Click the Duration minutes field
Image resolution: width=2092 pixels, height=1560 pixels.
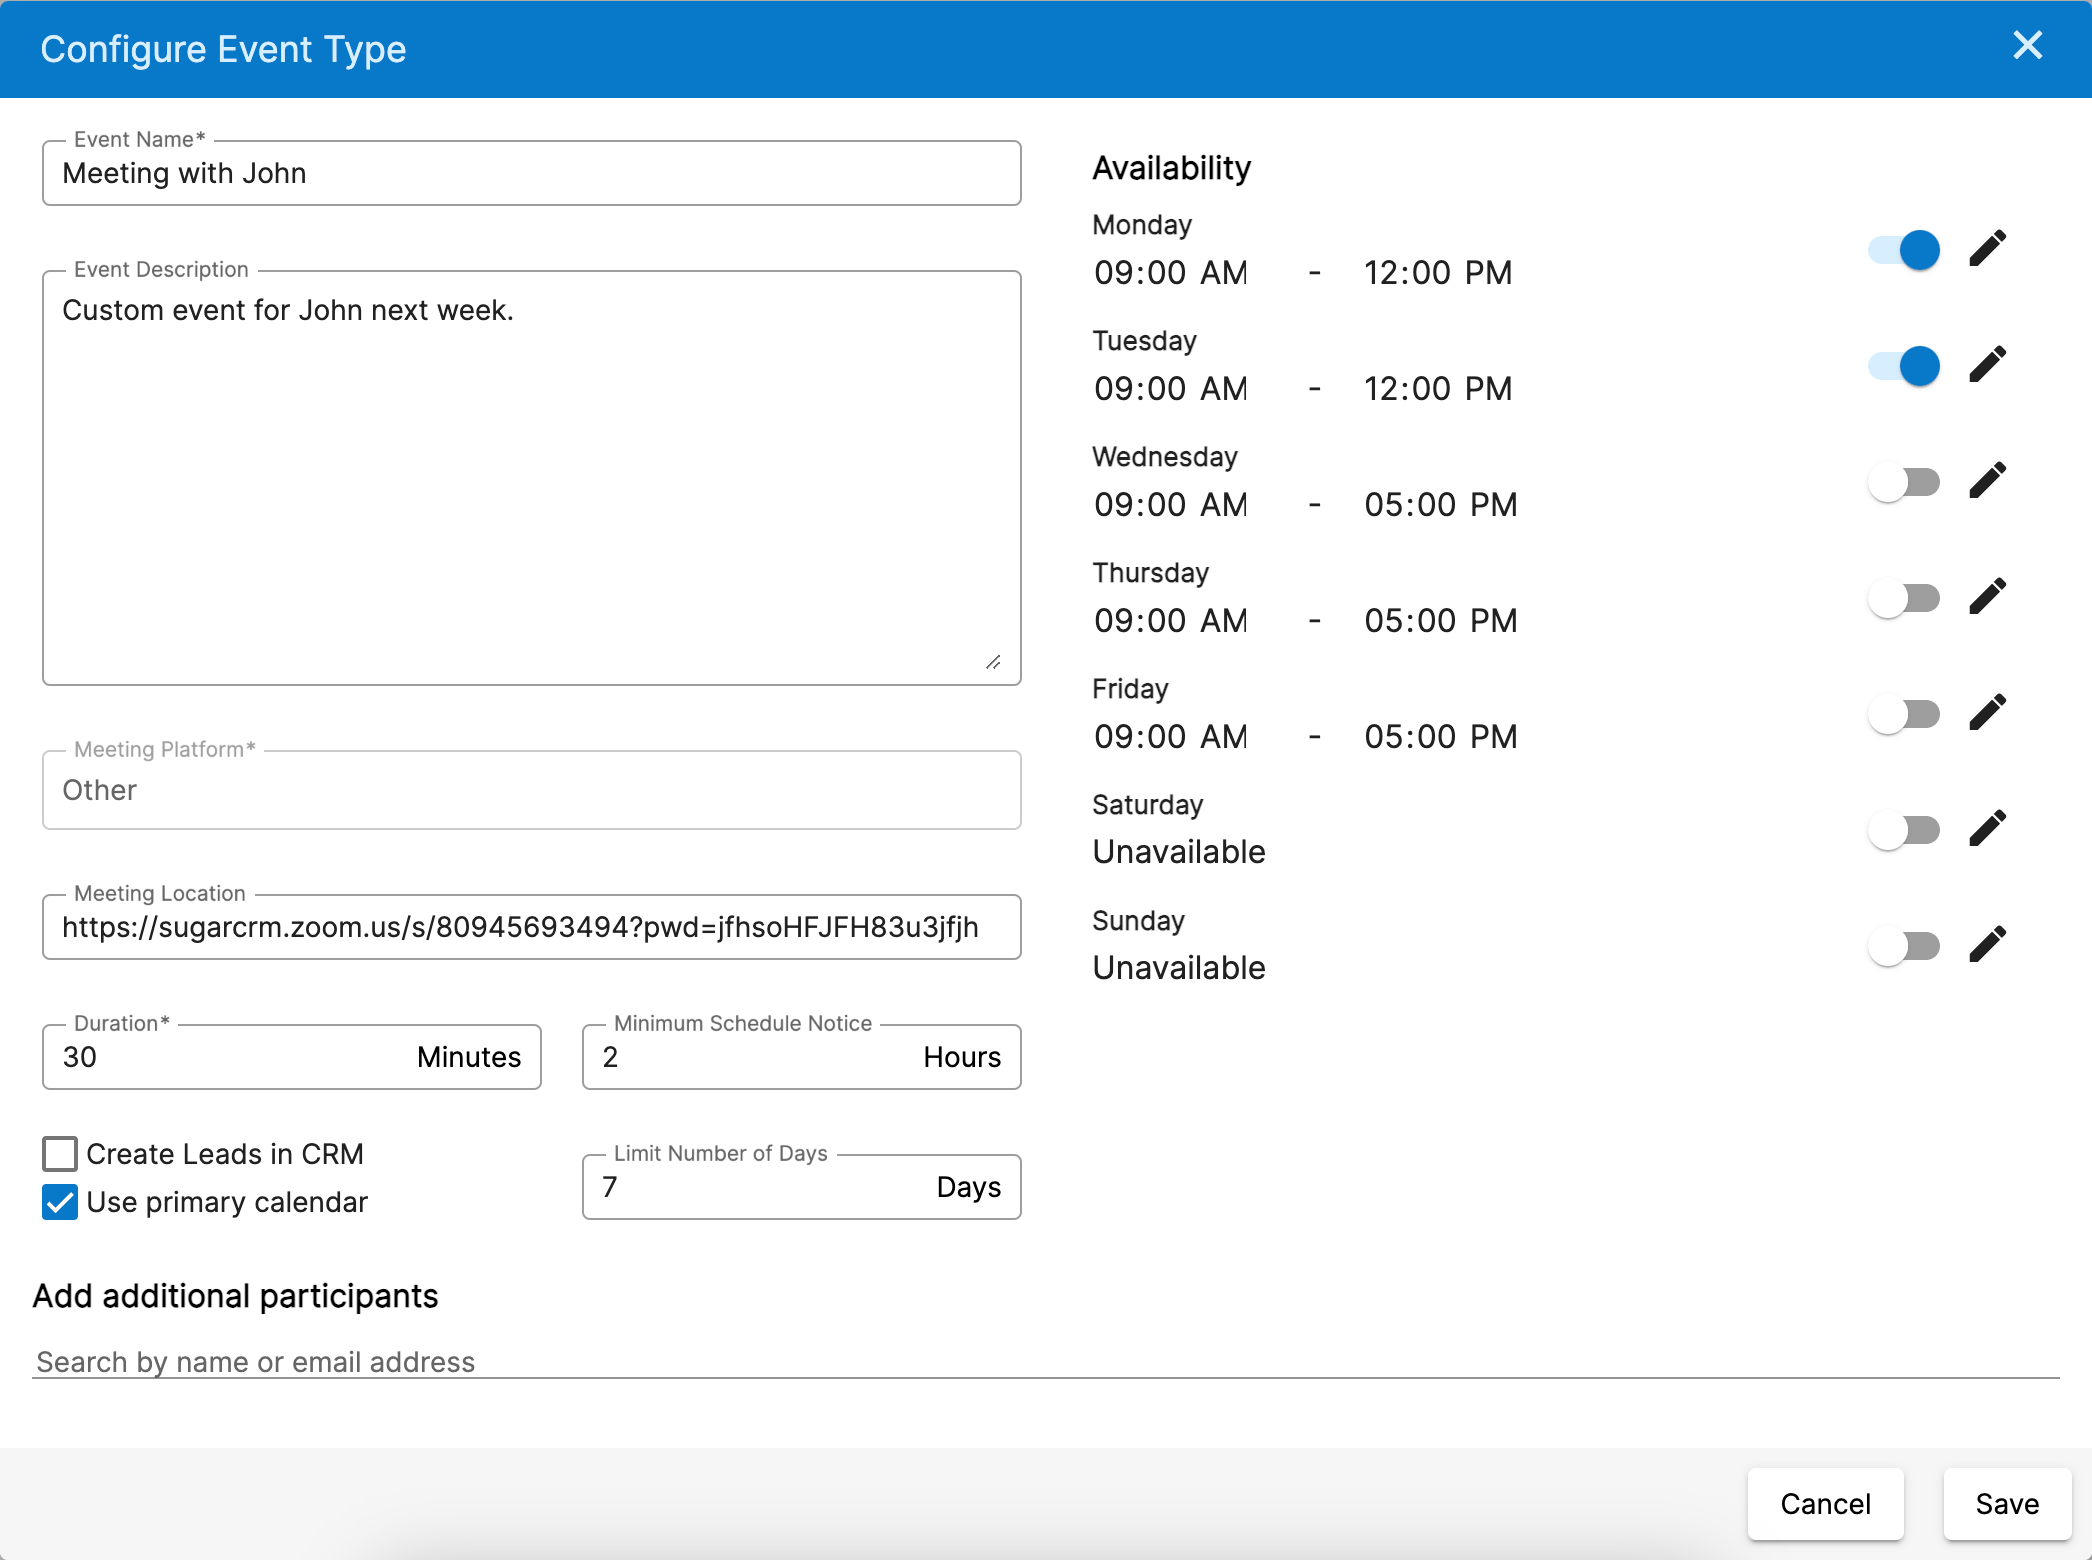[292, 1057]
